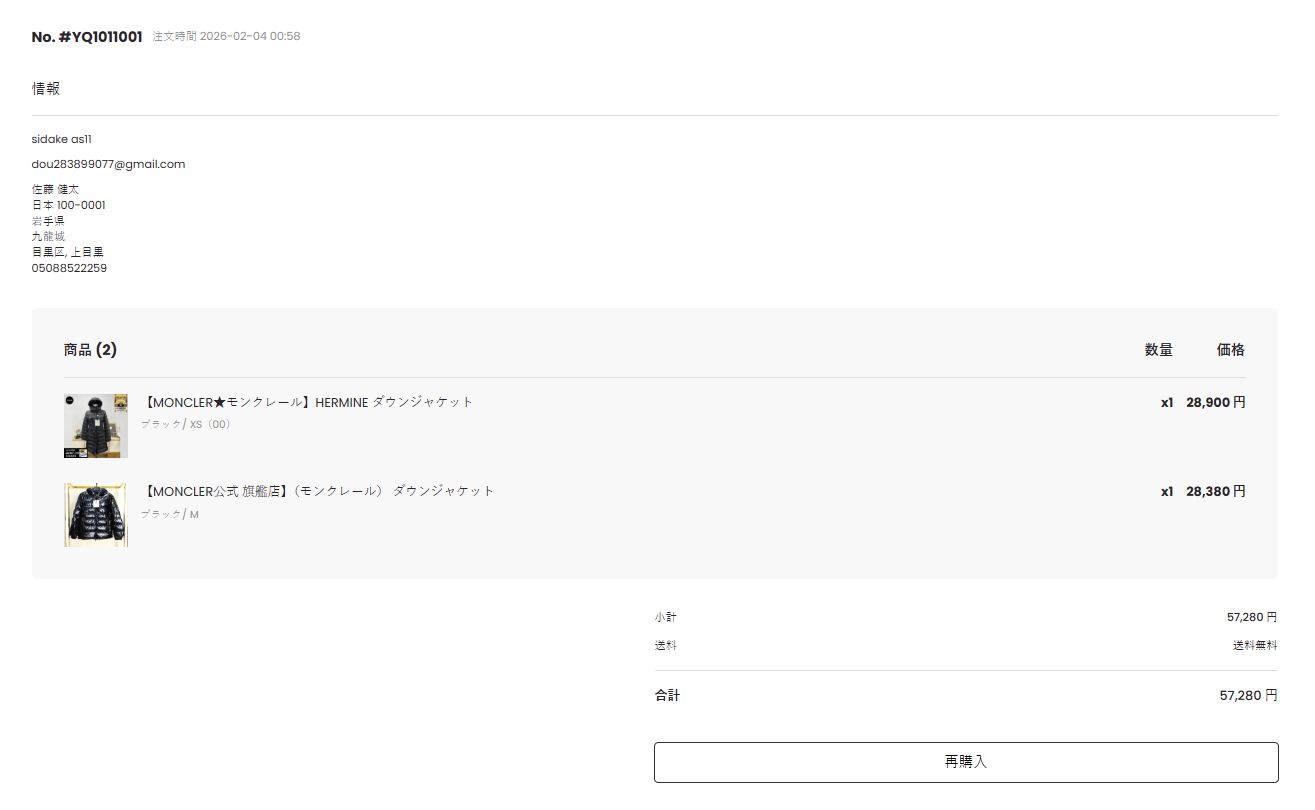The image size is (1315, 810).
Task: Click the recipient name 佐藤 健太
Action: tap(55, 189)
